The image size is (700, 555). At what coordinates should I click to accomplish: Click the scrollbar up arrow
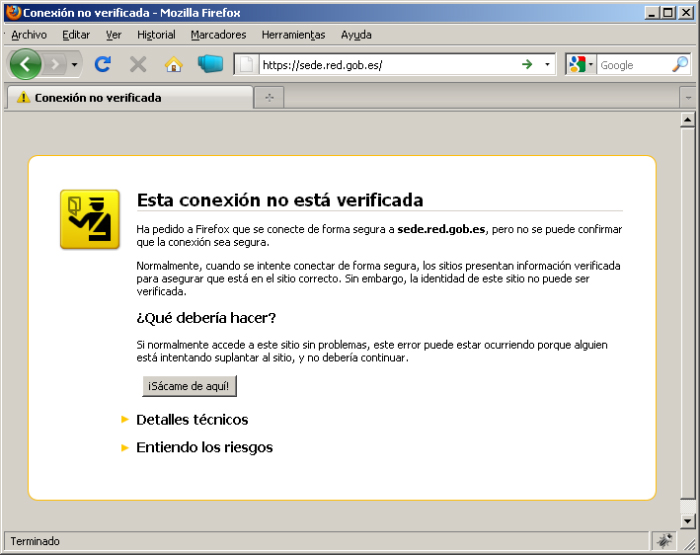(x=688, y=120)
